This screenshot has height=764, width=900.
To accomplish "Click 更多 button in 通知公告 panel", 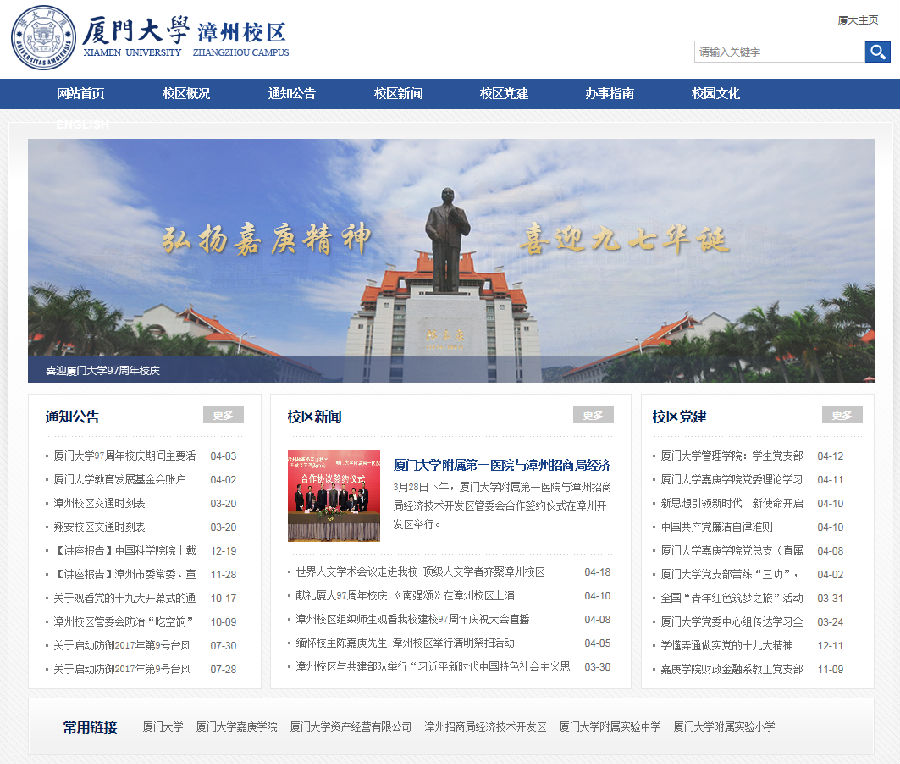I will 223,415.
